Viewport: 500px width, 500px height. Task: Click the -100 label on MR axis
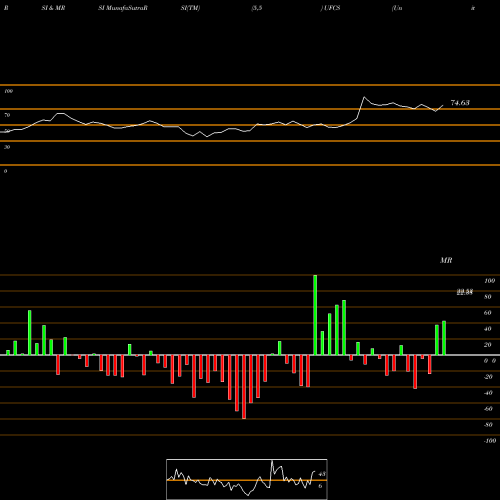pyautogui.click(x=490, y=441)
